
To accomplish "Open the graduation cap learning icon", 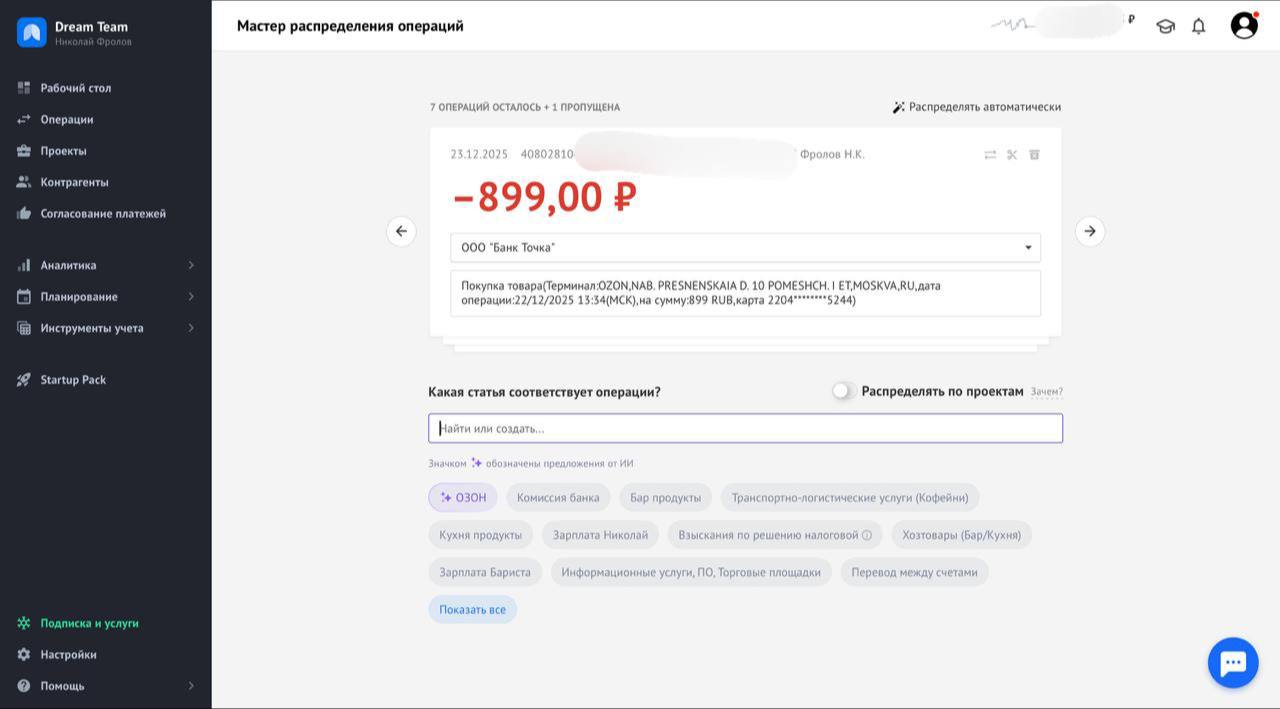I will click(1165, 27).
